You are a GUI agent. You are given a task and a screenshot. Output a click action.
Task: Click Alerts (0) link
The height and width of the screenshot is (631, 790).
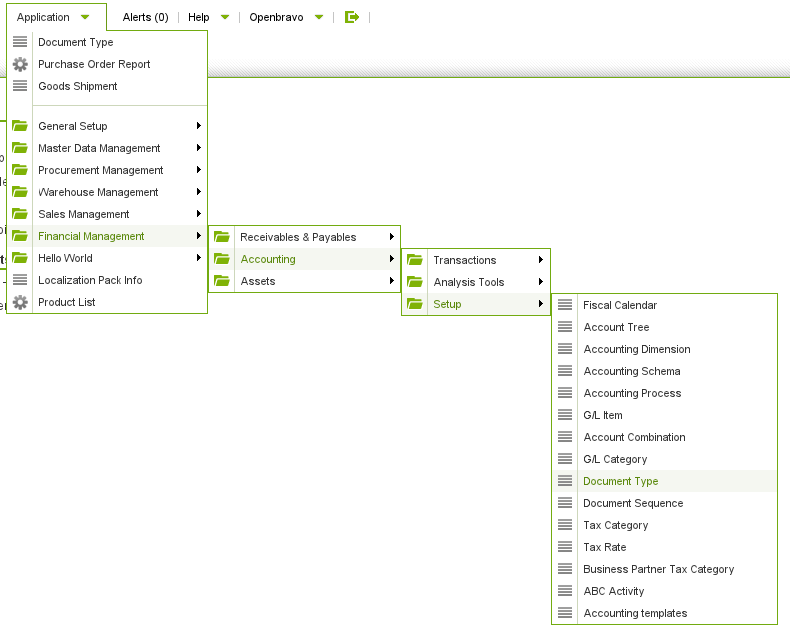pyautogui.click(x=145, y=17)
